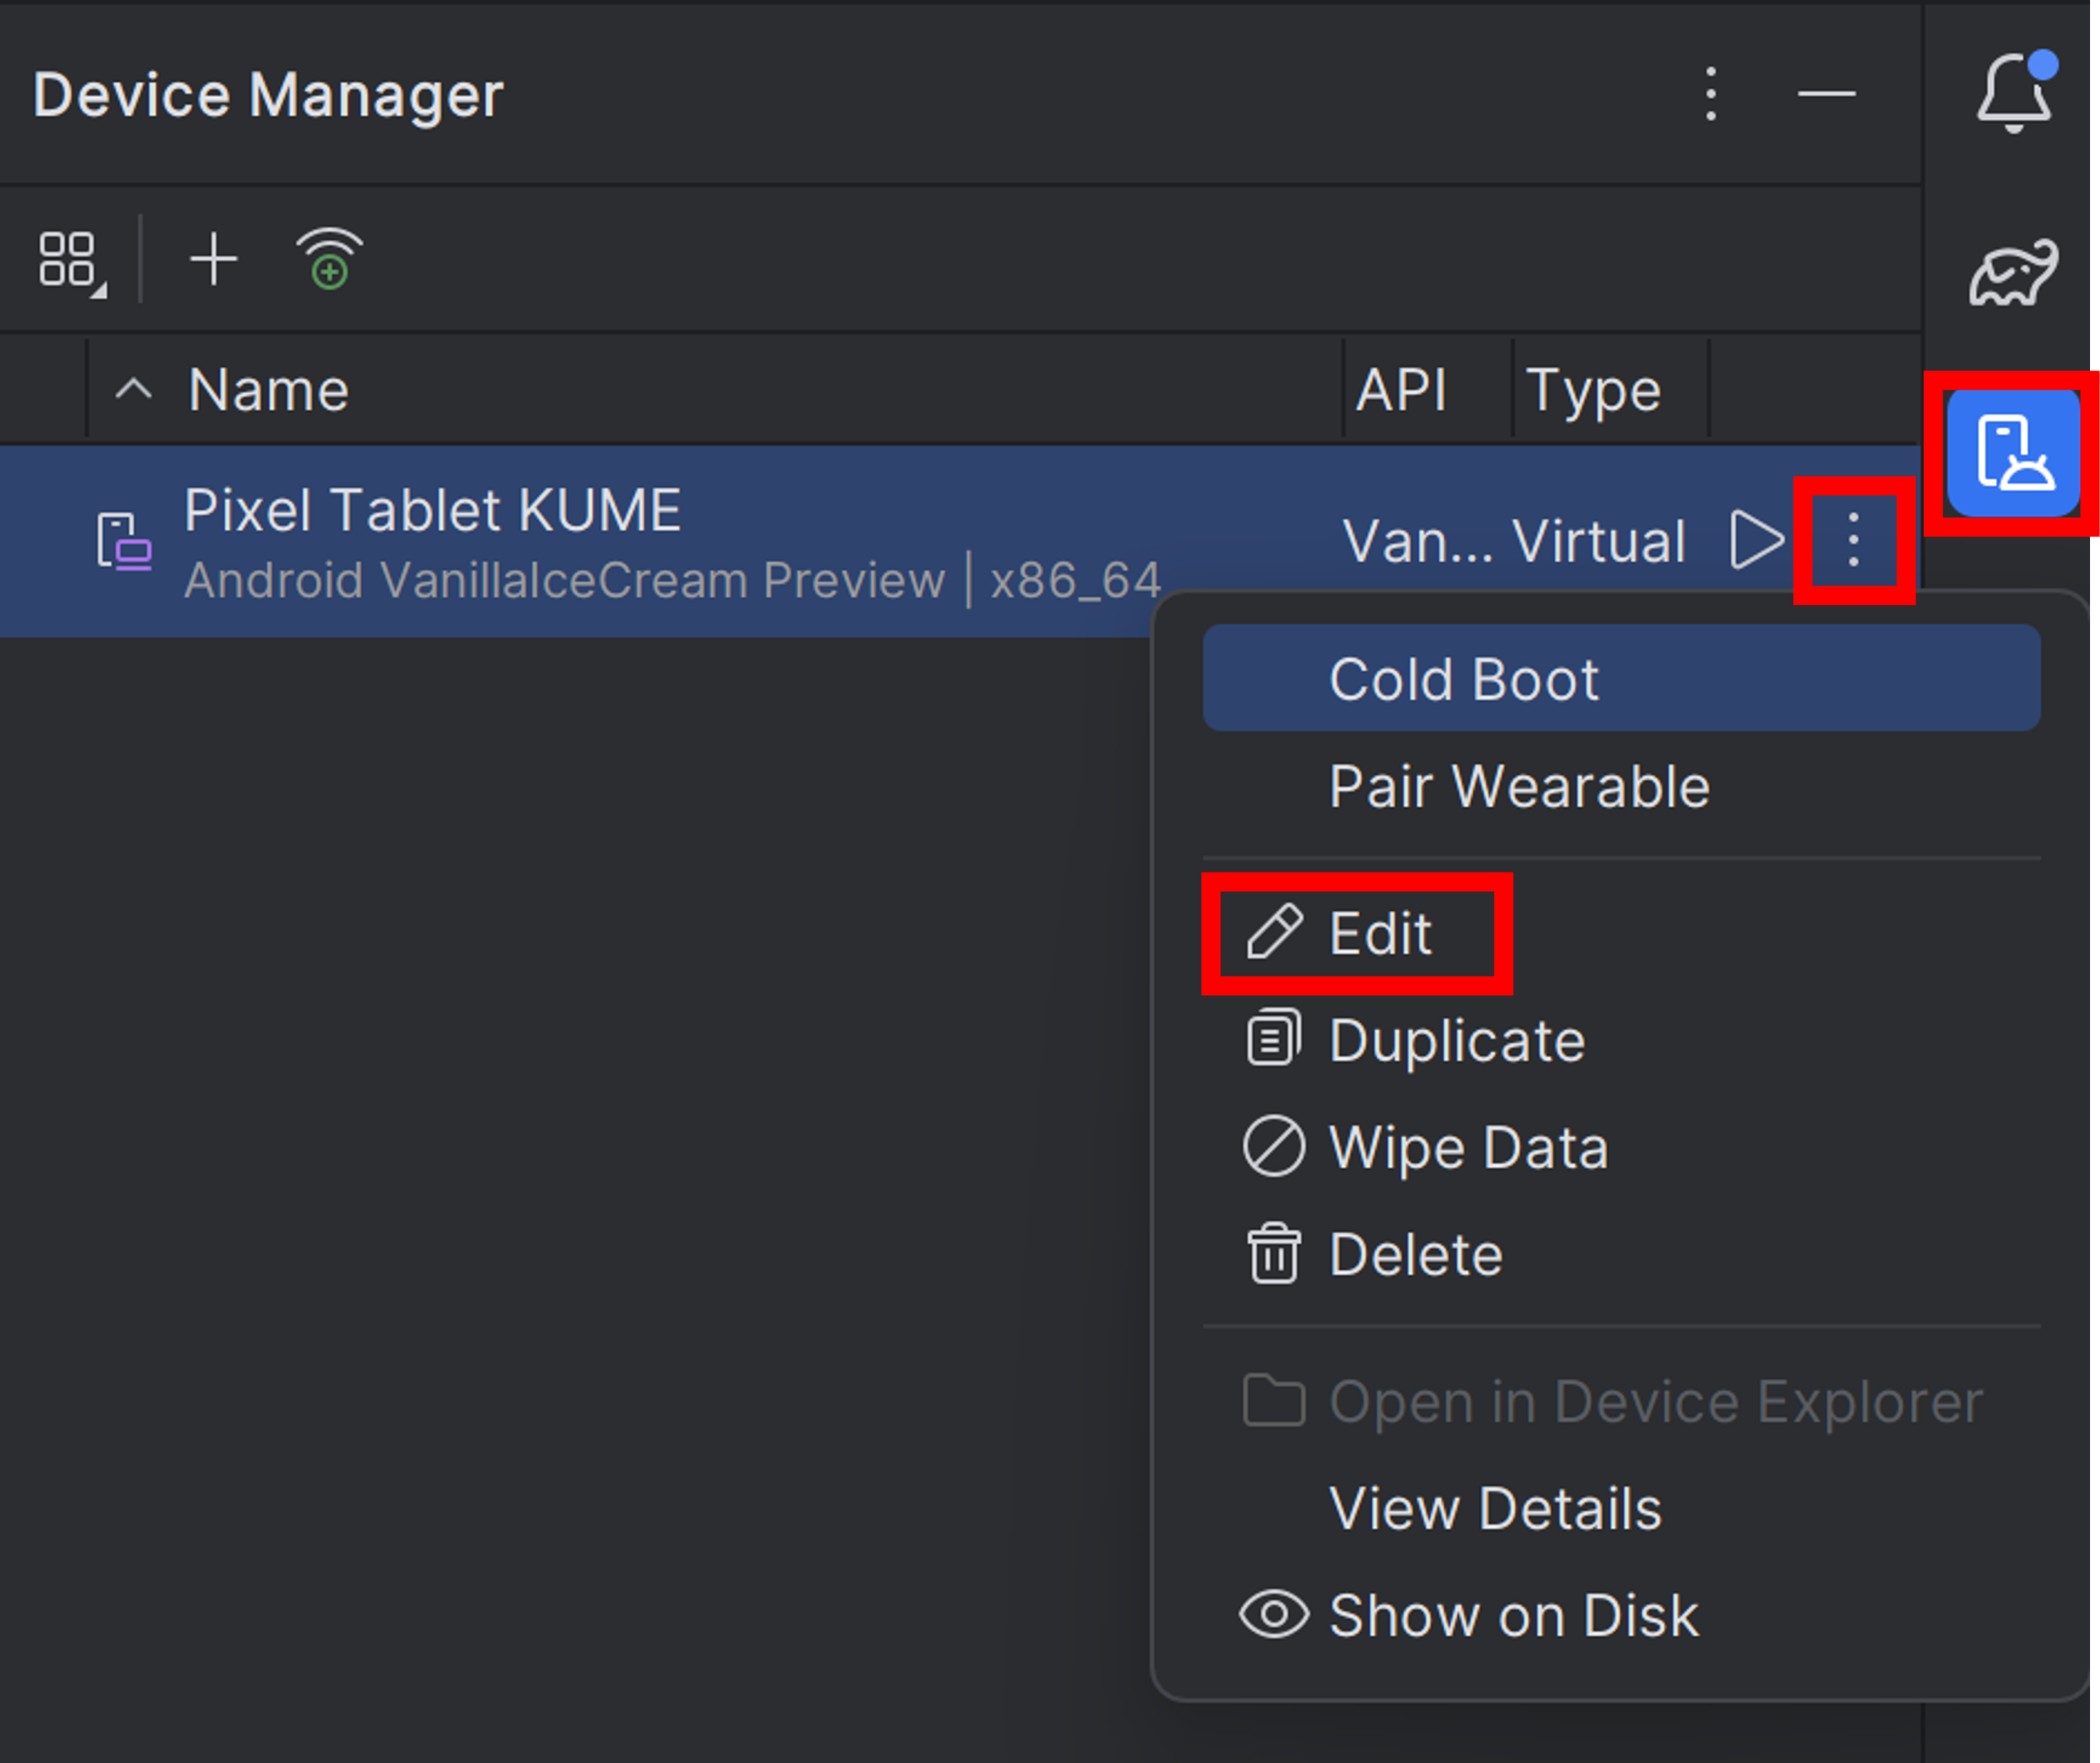The image size is (2100, 1763).
Task: Choose Wipe Data menu entry
Action: [x=1621, y=1147]
